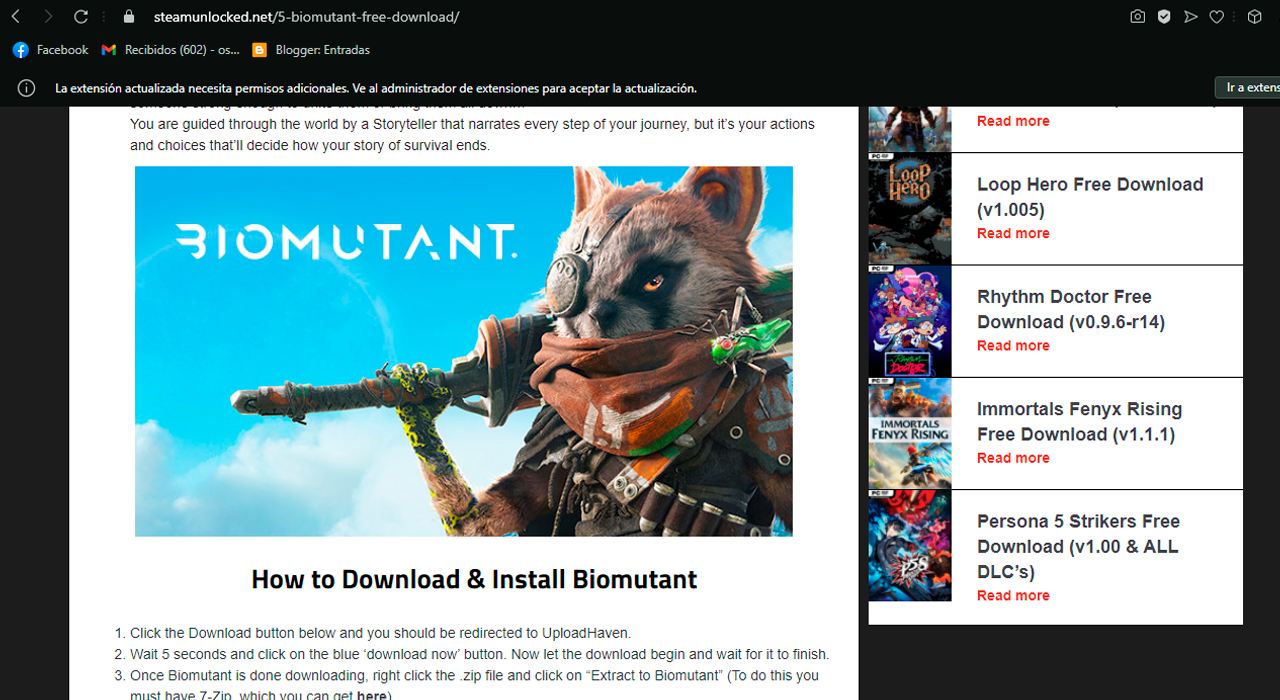Screen dimensions: 1280x700
Task: Take a snapshot with the camera icon
Action: 1137,17
